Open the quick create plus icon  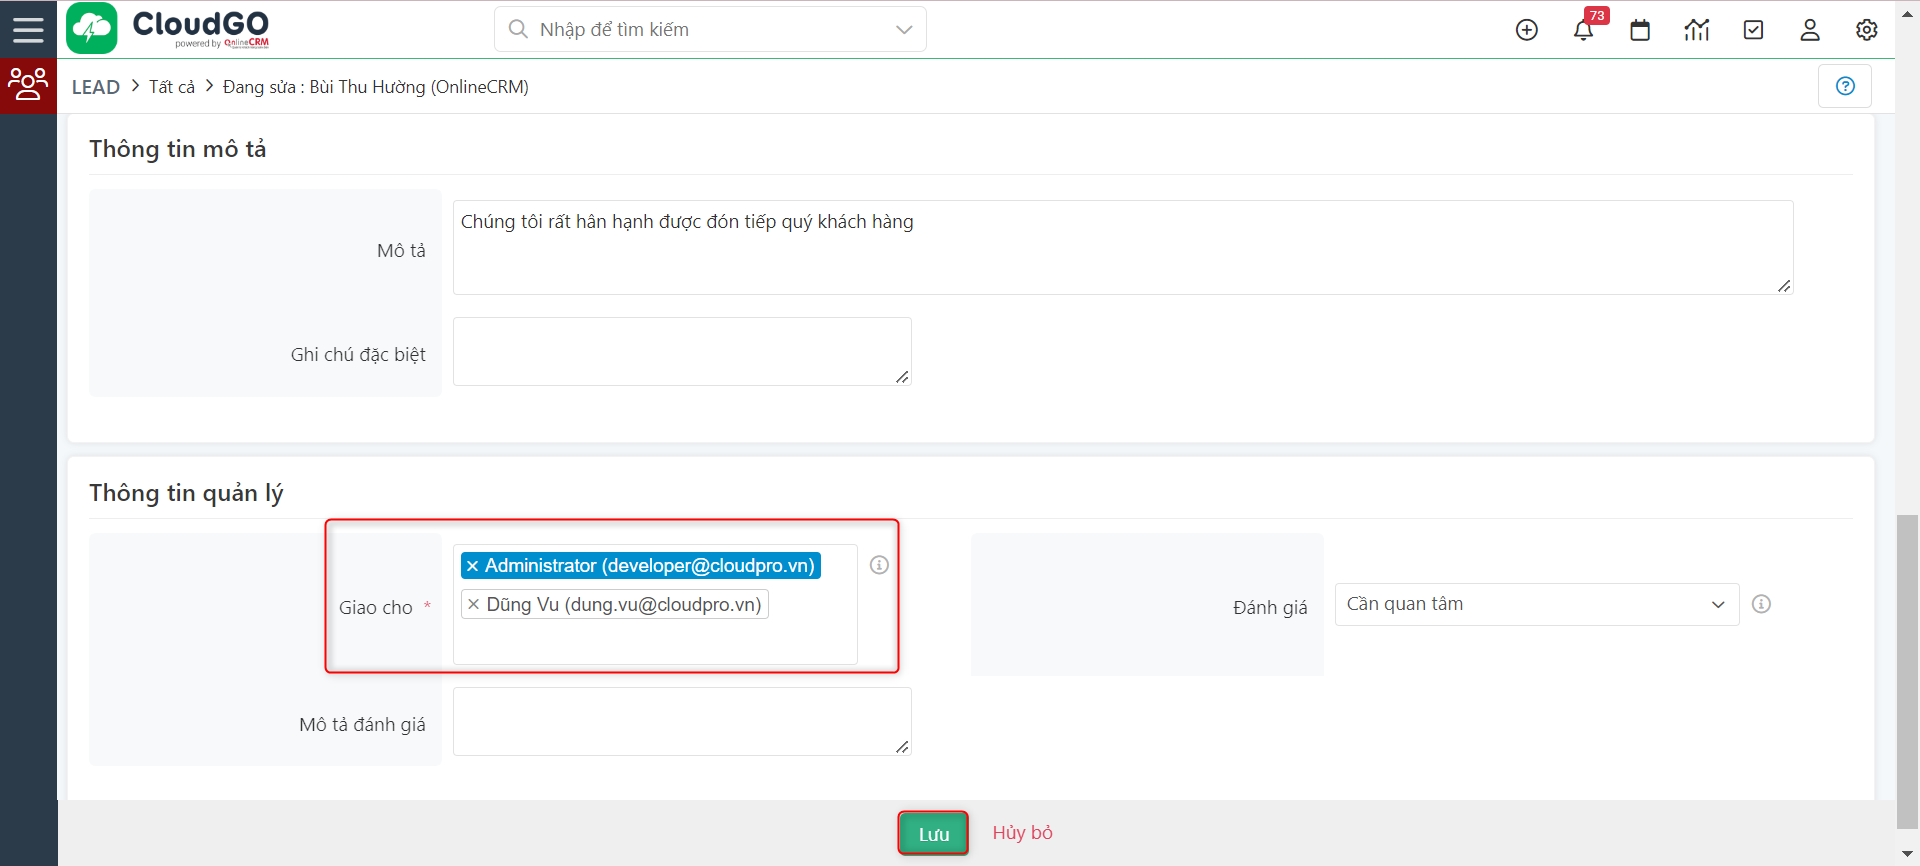point(1526,30)
